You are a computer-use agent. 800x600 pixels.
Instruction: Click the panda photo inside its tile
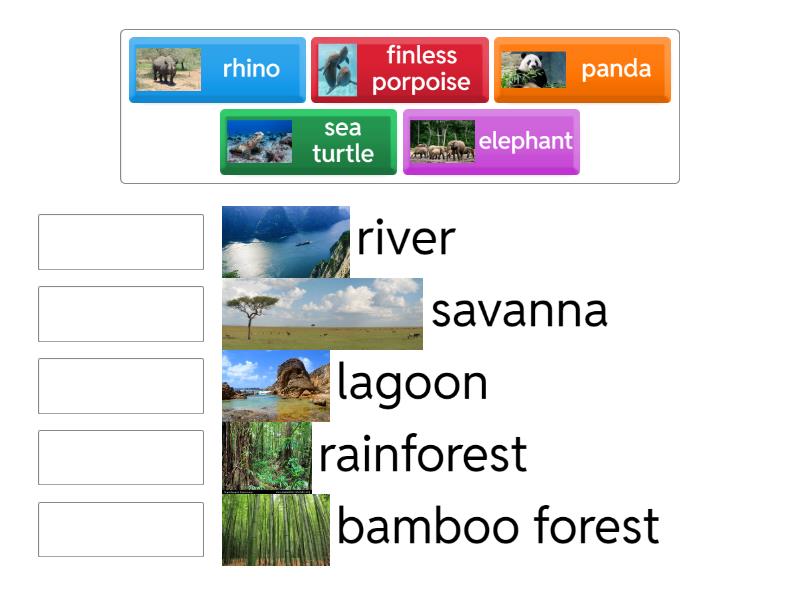click(x=531, y=69)
